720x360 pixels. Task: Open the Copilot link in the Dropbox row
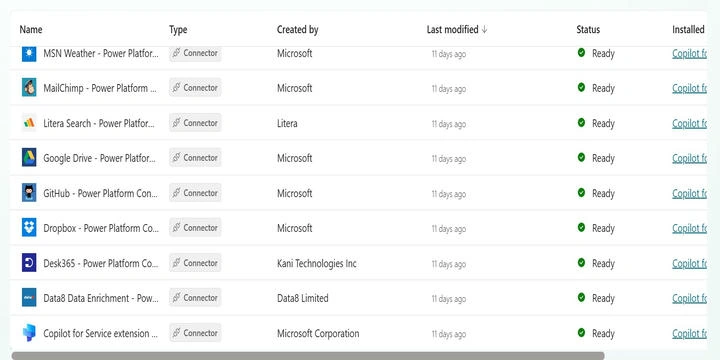(x=689, y=229)
